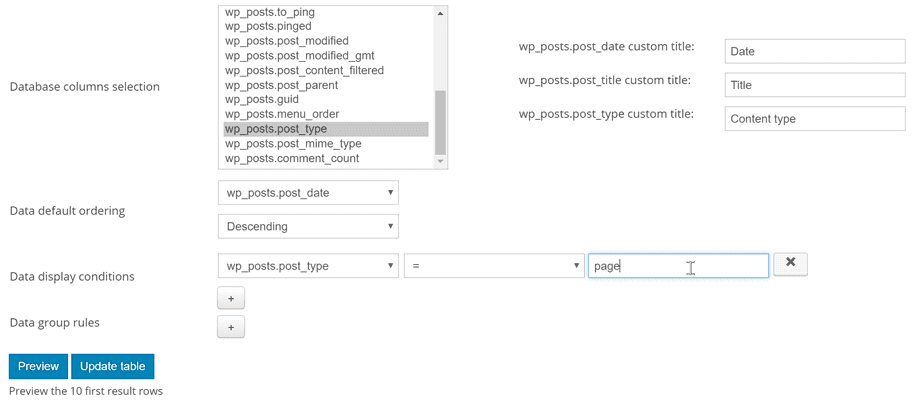Remove the post_type display condition row
Screen dimensions: 920x402
click(790, 264)
